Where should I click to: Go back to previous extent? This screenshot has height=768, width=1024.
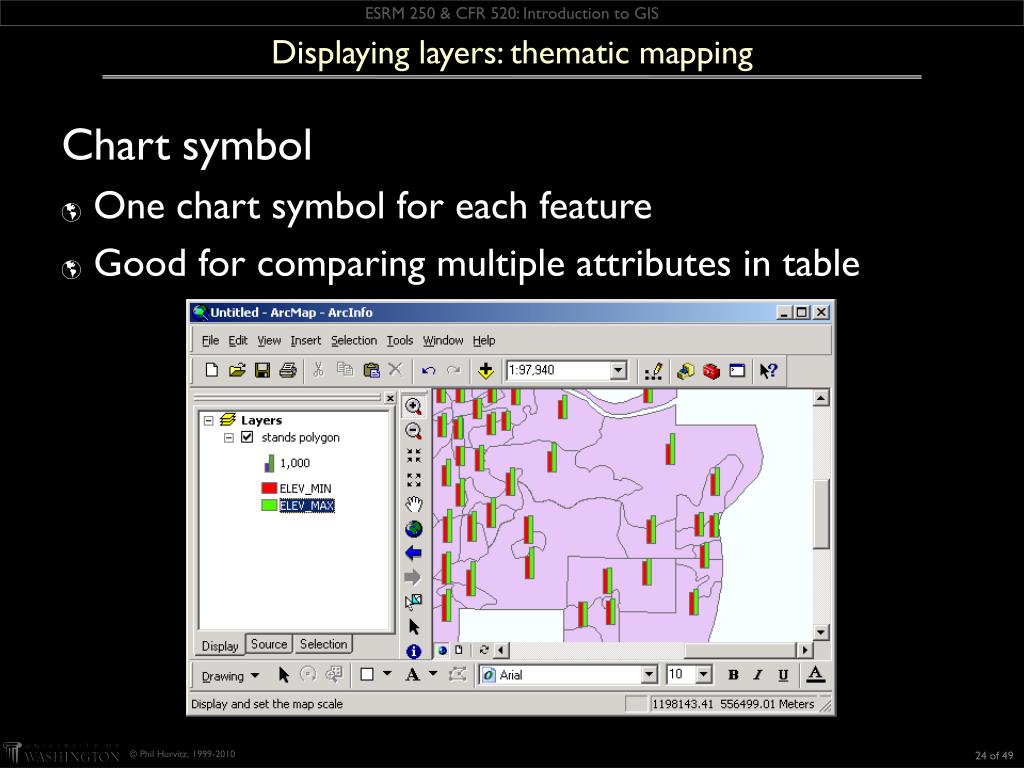(413, 553)
